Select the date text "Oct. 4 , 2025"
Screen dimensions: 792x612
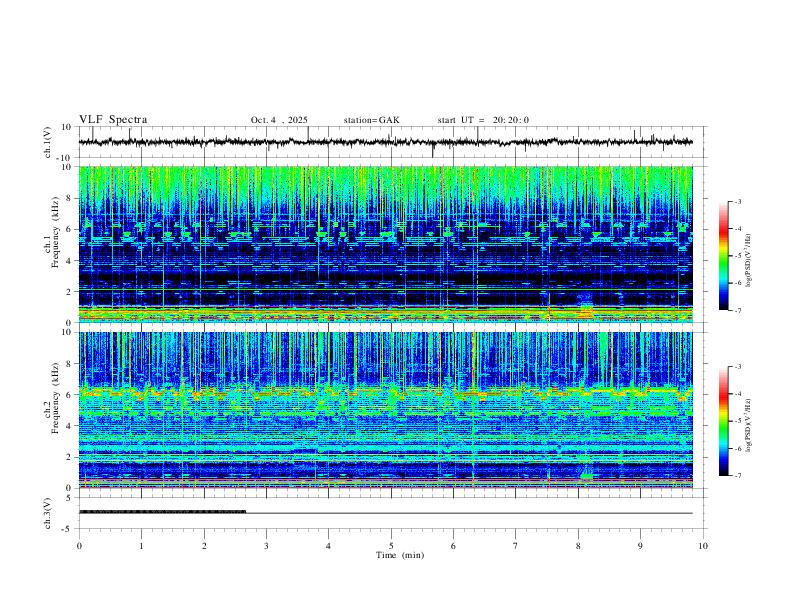(x=279, y=120)
